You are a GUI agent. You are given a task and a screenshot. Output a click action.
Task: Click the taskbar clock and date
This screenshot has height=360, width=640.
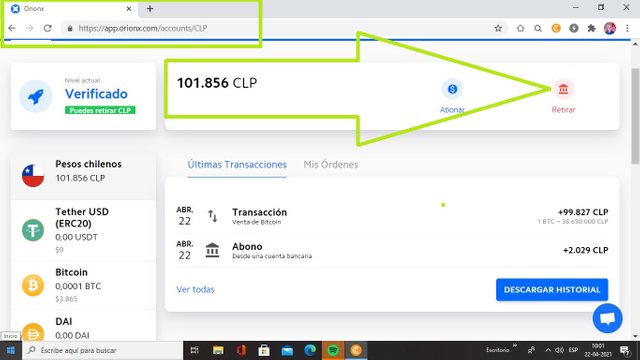pyautogui.click(x=598, y=350)
